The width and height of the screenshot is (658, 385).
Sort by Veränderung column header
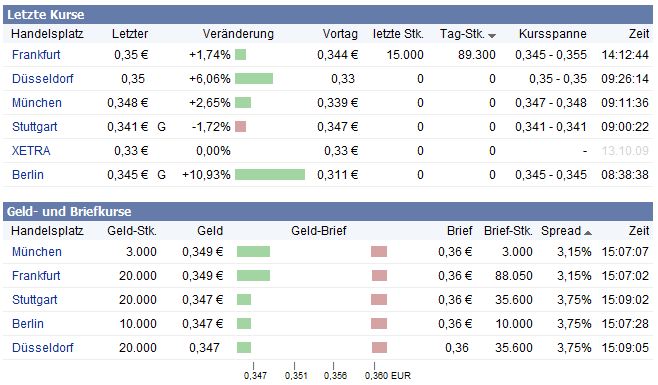[238, 34]
